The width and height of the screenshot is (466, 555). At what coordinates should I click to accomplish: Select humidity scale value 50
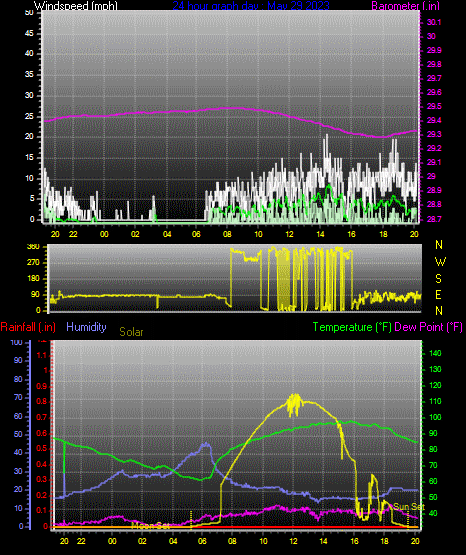[x=18, y=434]
